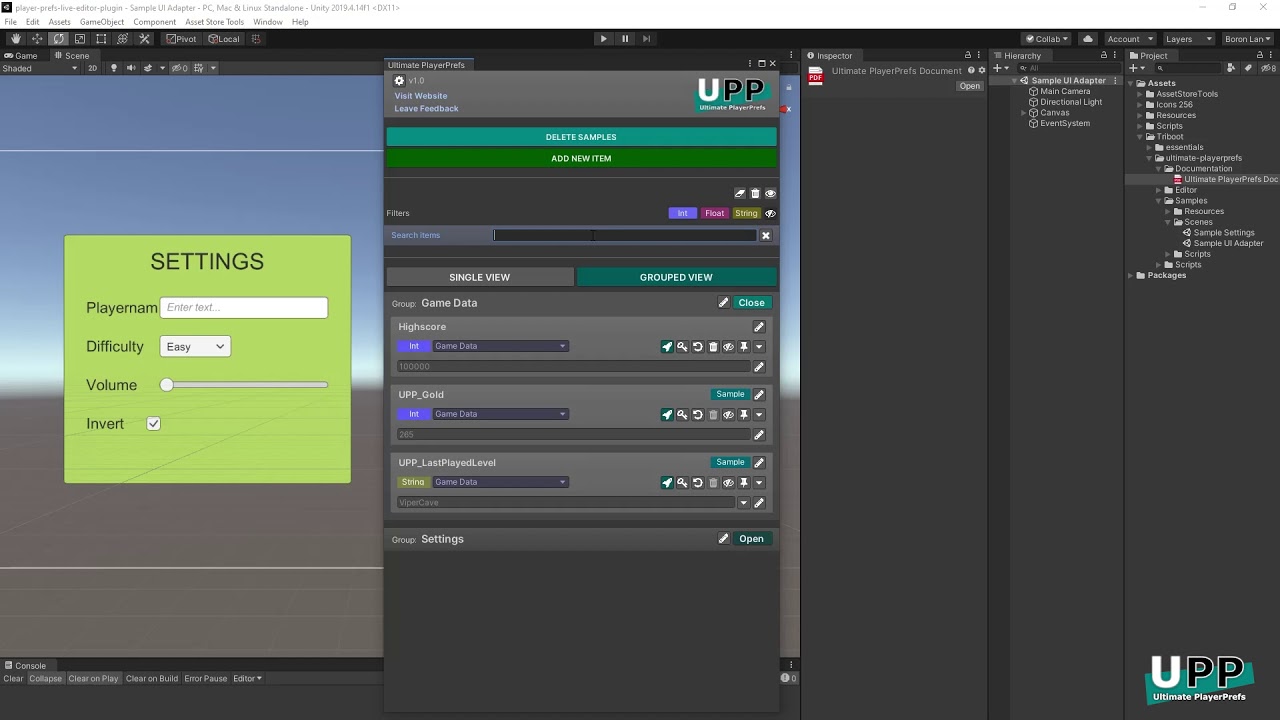Open the Layers dropdown
Image resolution: width=1280 pixels, height=720 pixels.
[x=1187, y=39]
